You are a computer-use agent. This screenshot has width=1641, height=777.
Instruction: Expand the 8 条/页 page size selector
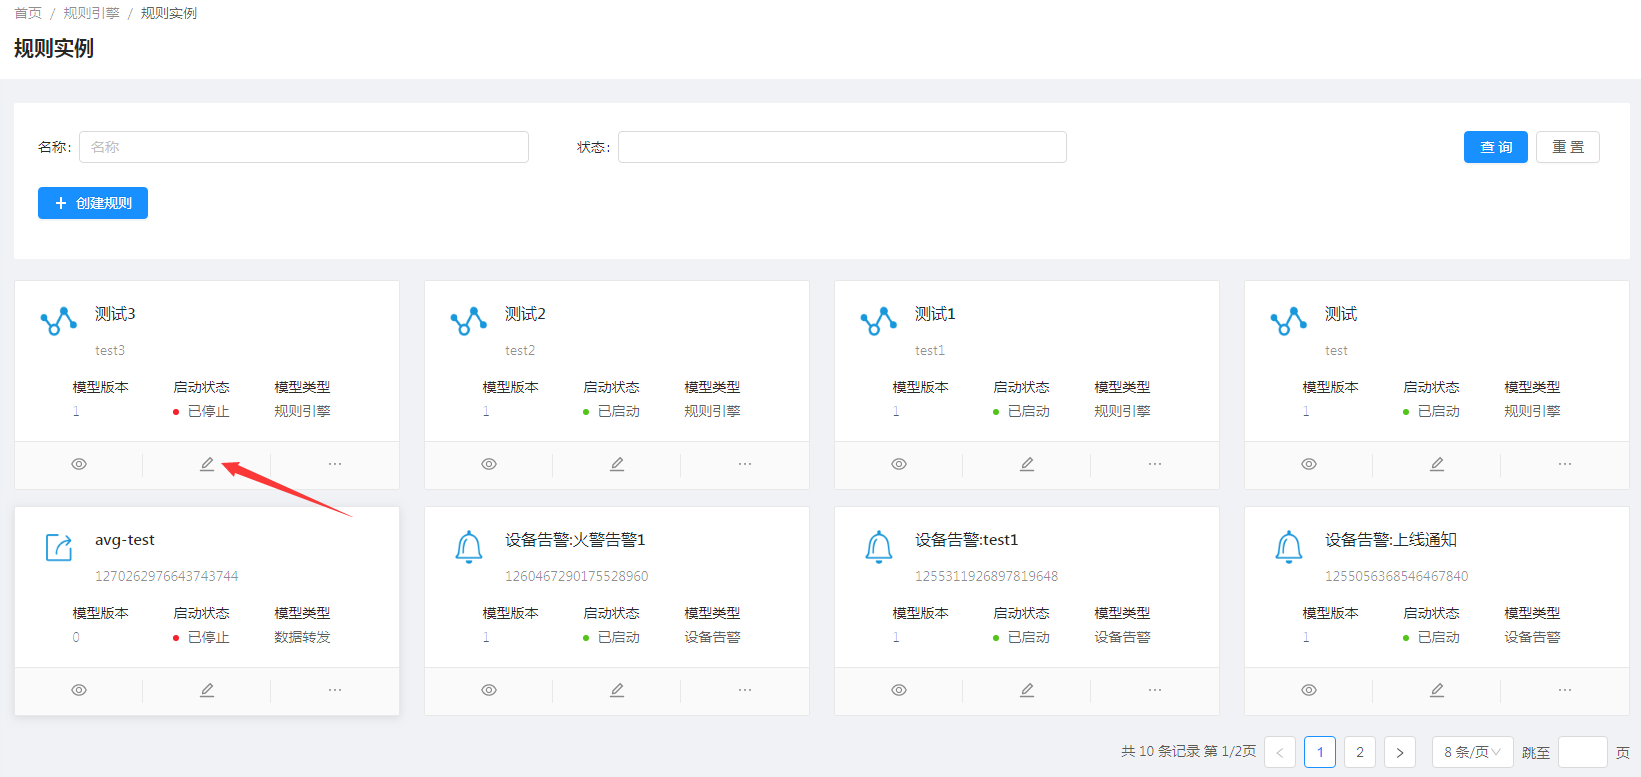pyautogui.click(x=1472, y=752)
